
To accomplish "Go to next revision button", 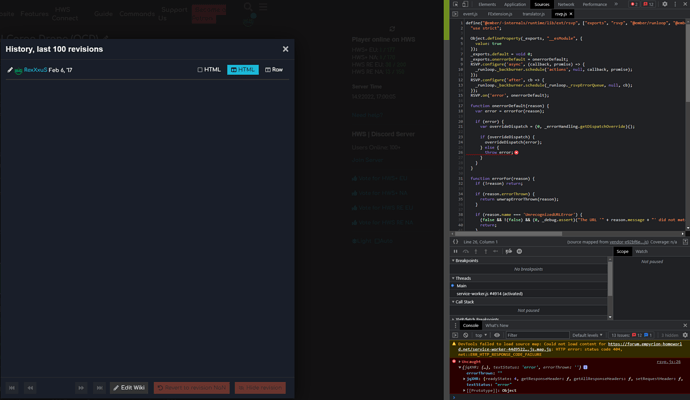I will [81, 388].
